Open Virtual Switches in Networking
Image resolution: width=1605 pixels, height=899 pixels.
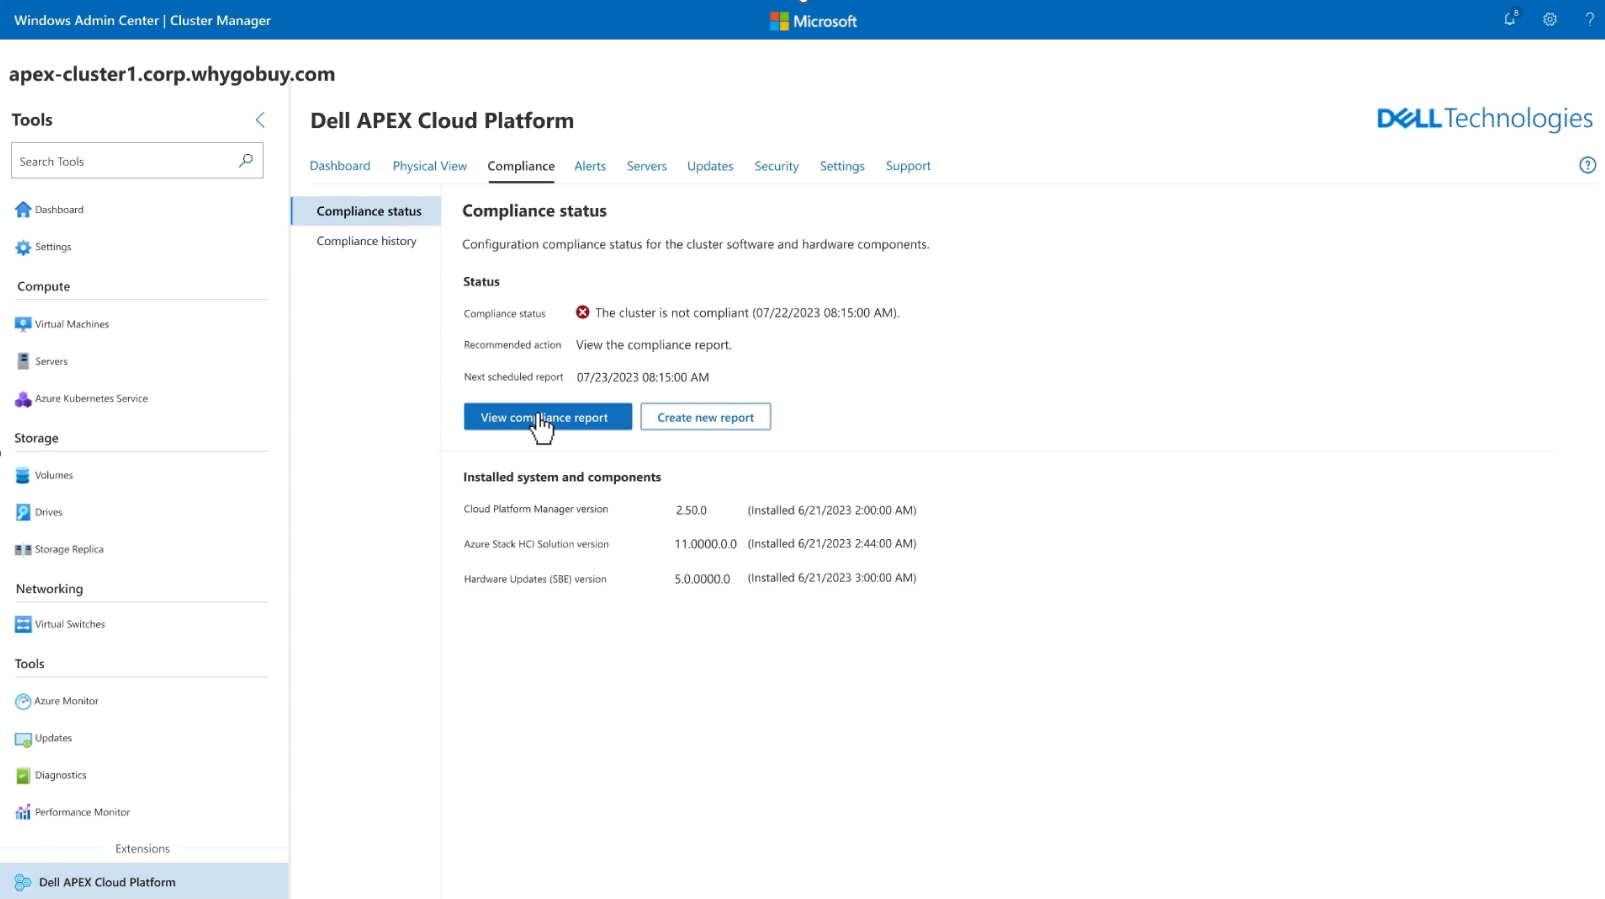pyautogui.click(x=69, y=625)
